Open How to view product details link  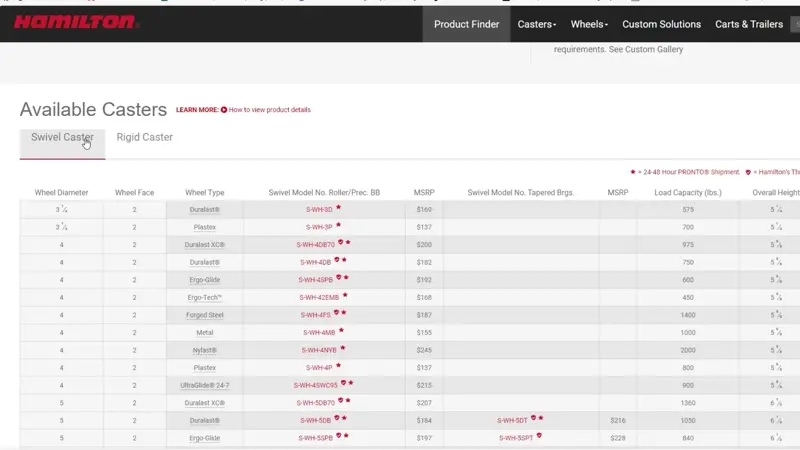coord(269,110)
